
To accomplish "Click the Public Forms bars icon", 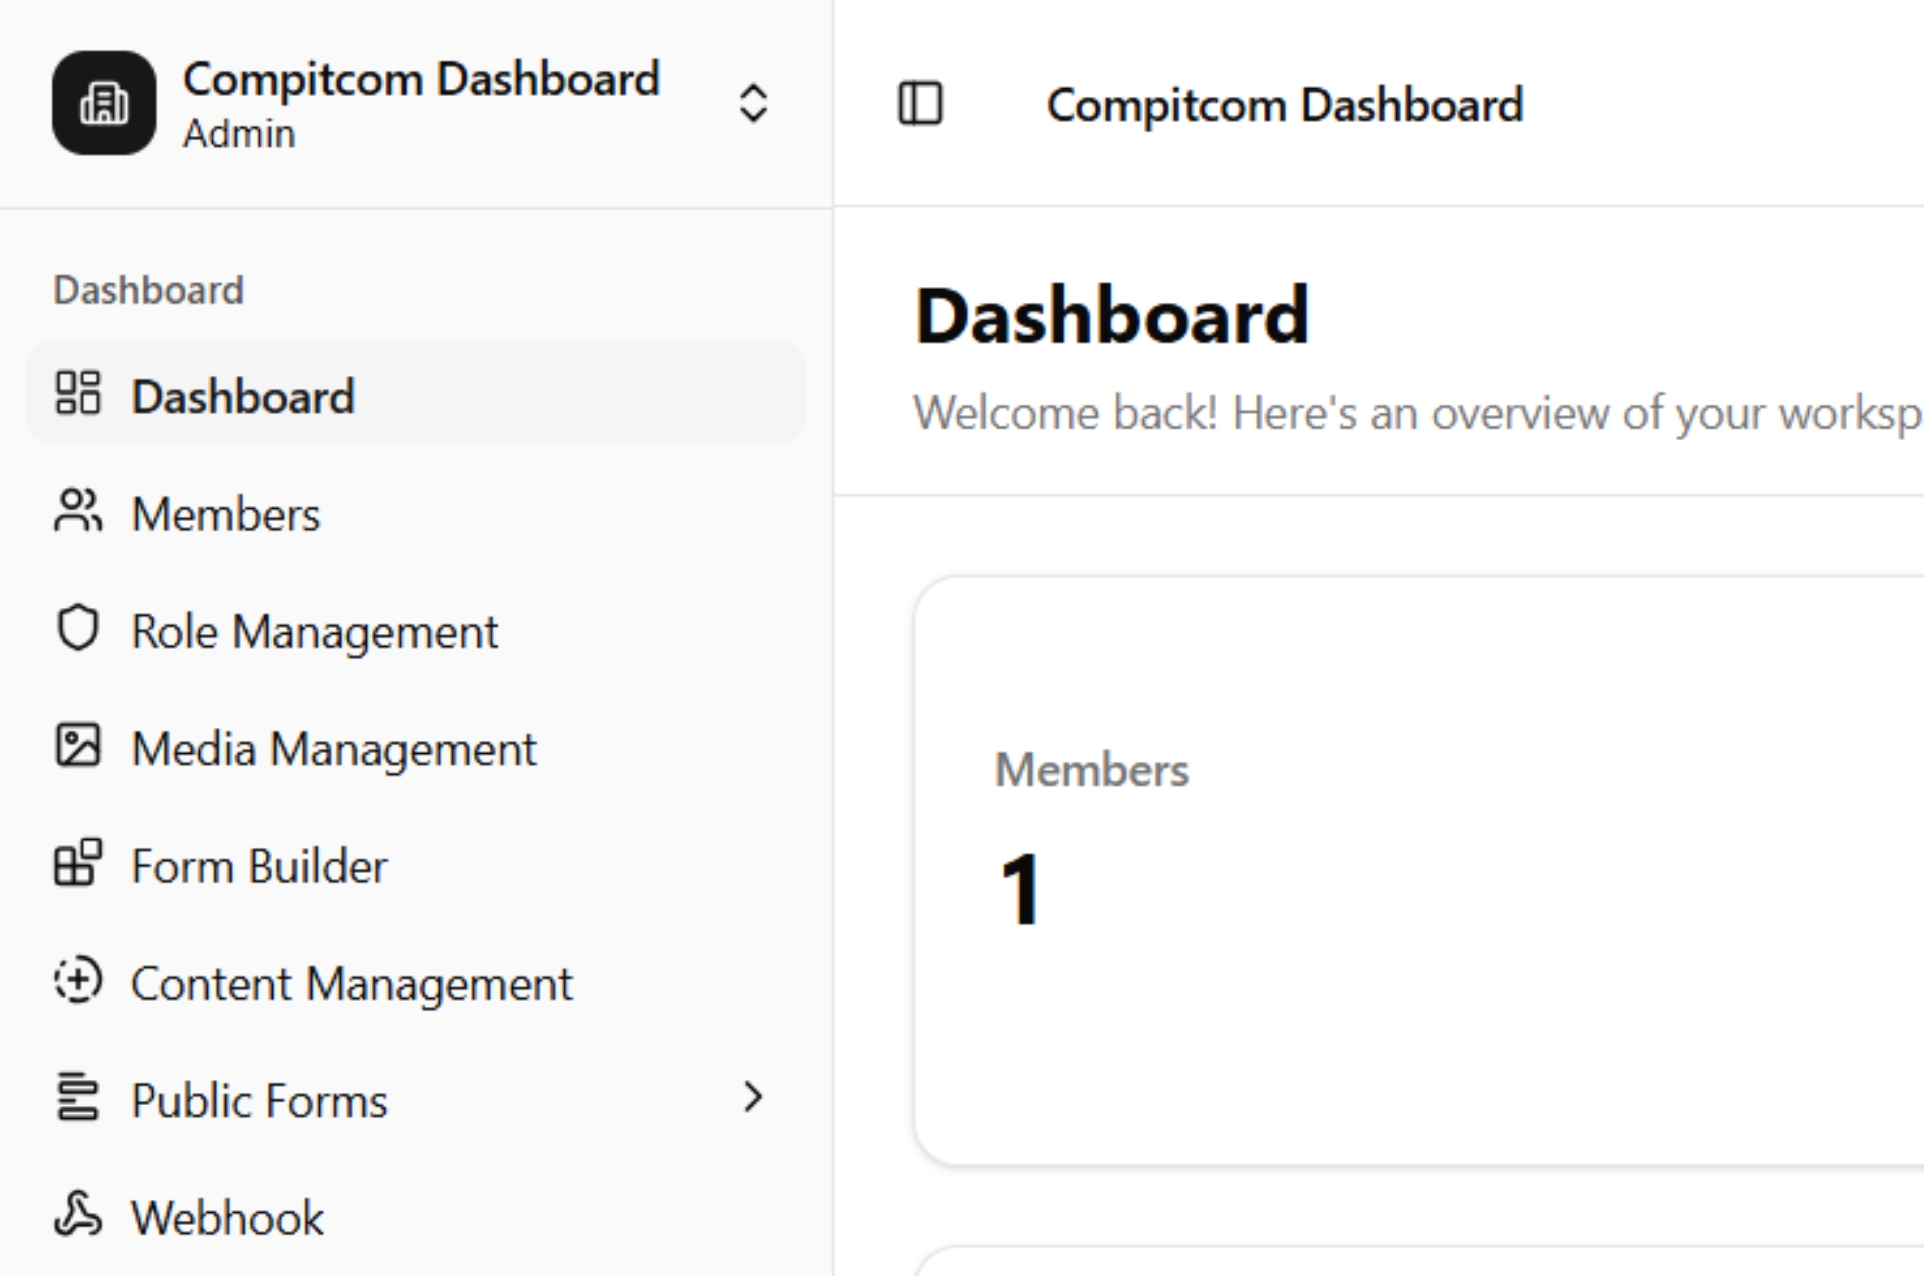I will click(78, 1098).
